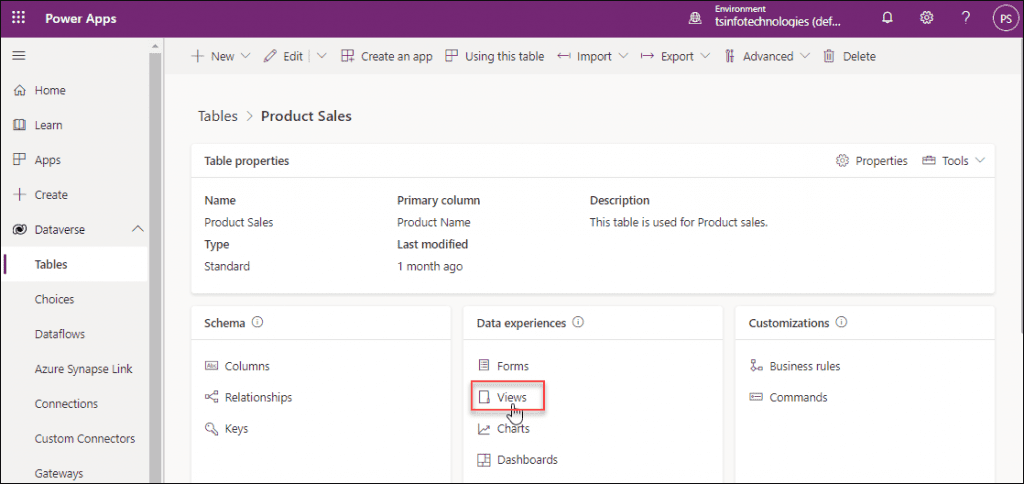Image resolution: width=1024 pixels, height=484 pixels.
Task: Click the Delete trash can icon
Action: click(829, 56)
